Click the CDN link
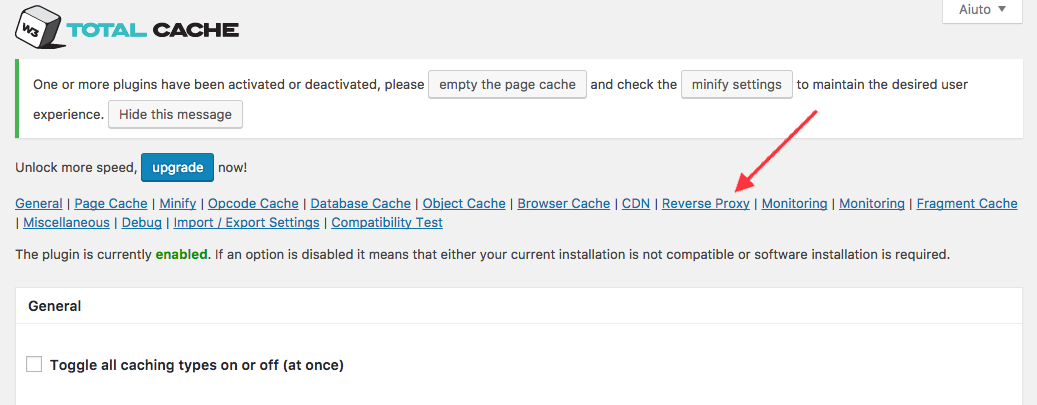The height and width of the screenshot is (405, 1037). click(636, 204)
